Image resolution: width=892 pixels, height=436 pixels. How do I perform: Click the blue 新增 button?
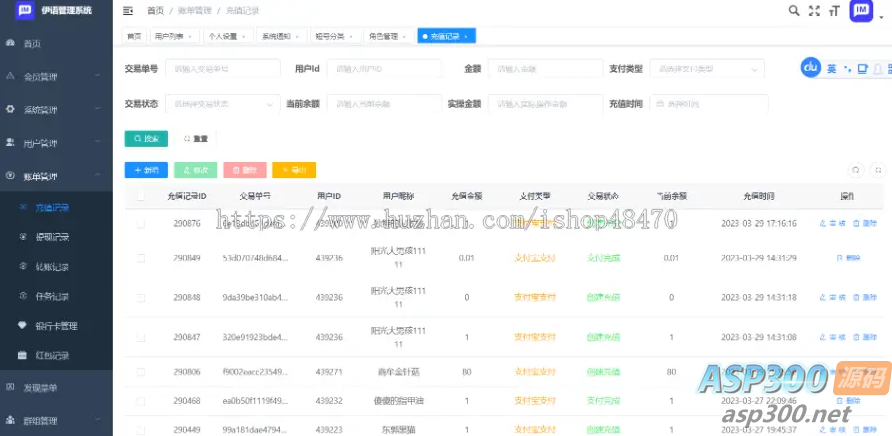pos(146,170)
